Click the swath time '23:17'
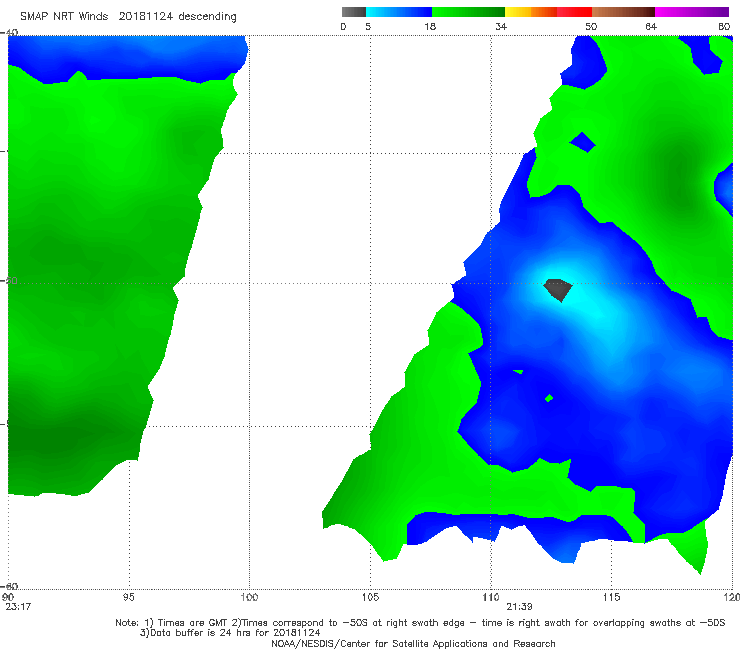The height and width of the screenshot is (650, 740). pyautogui.click(x=18, y=607)
